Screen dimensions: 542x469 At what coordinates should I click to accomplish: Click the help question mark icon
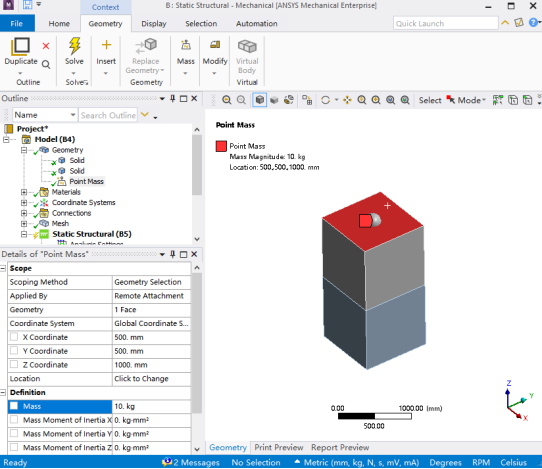point(533,23)
